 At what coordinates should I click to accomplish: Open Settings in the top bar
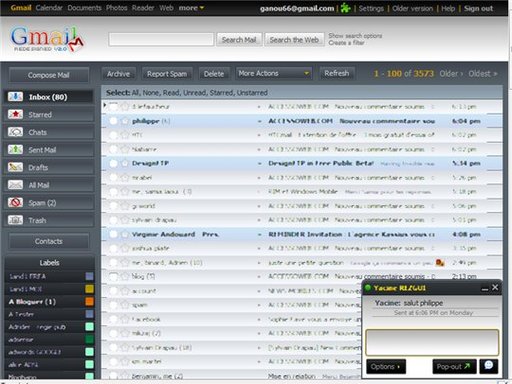point(371,8)
